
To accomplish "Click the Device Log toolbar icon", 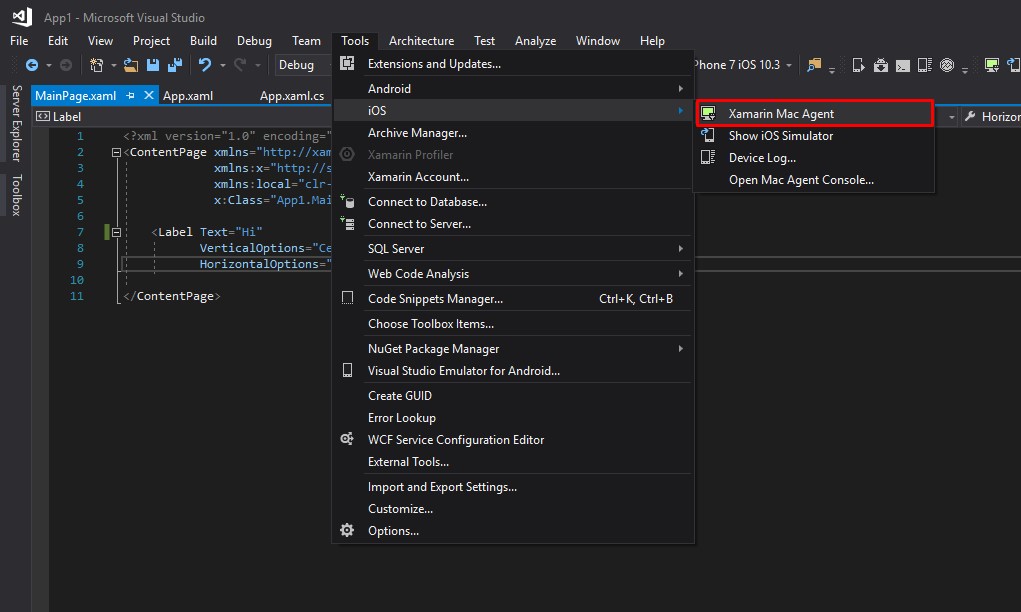I will tap(925, 64).
